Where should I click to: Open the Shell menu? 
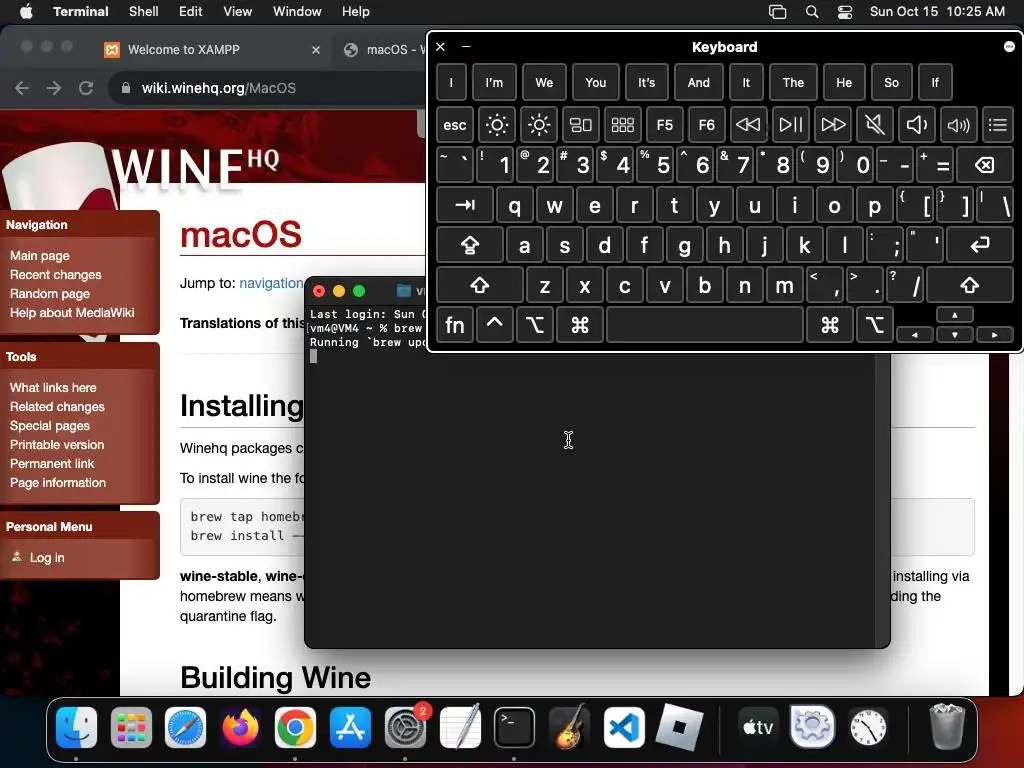click(143, 11)
